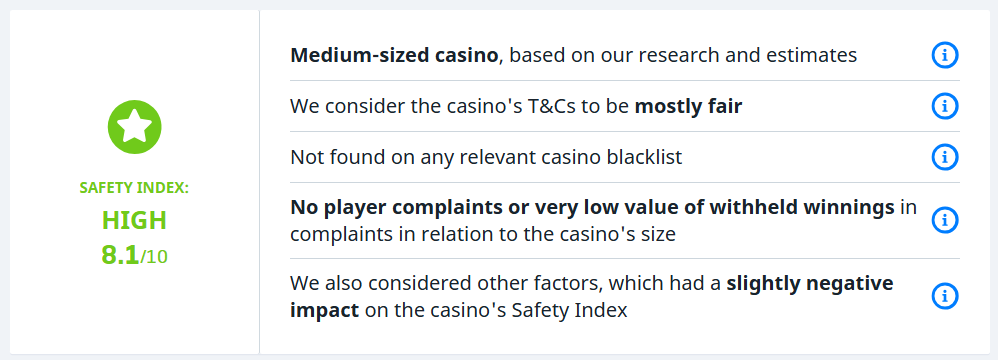Click bold Medium-sized casino text
The width and height of the screenshot is (998, 360).
click(394, 55)
